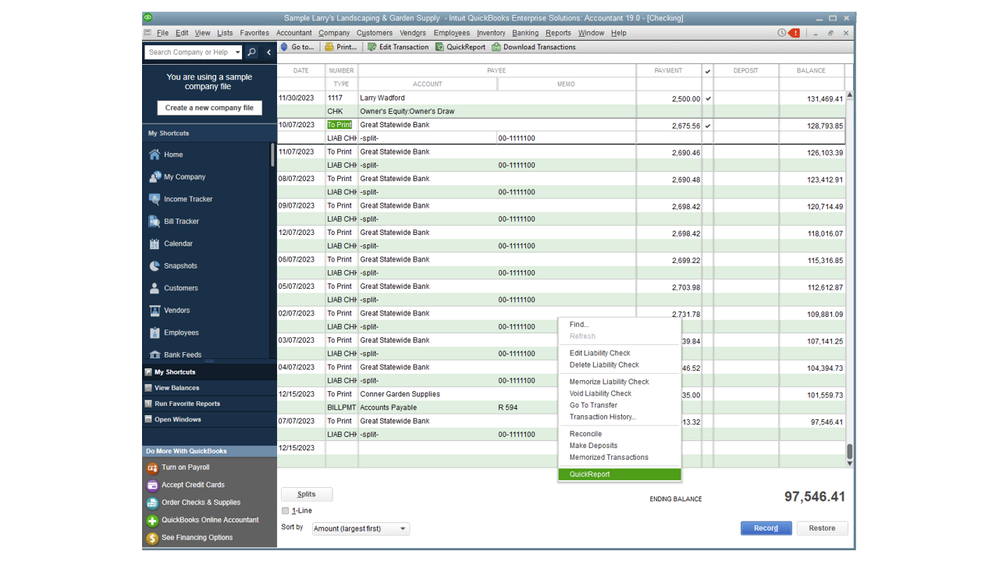The width and height of the screenshot is (999, 562).
Task: Open the Sort by dropdown
Action: click(361, 529)
